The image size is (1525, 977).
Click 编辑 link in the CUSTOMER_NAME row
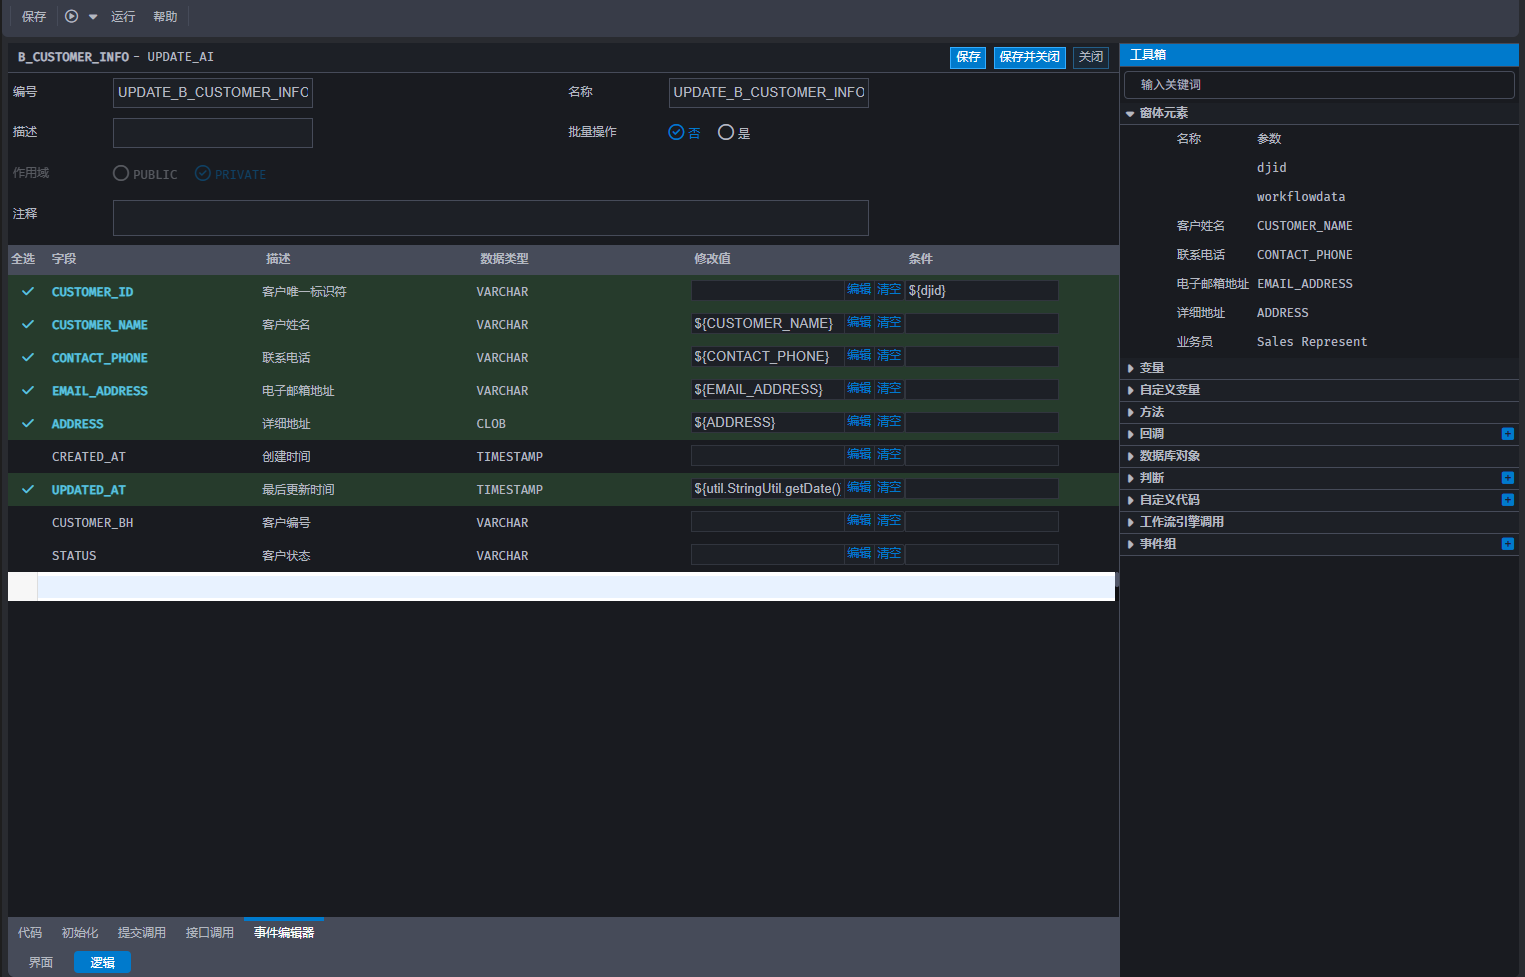pyautogui.click(x=859, y=323)
